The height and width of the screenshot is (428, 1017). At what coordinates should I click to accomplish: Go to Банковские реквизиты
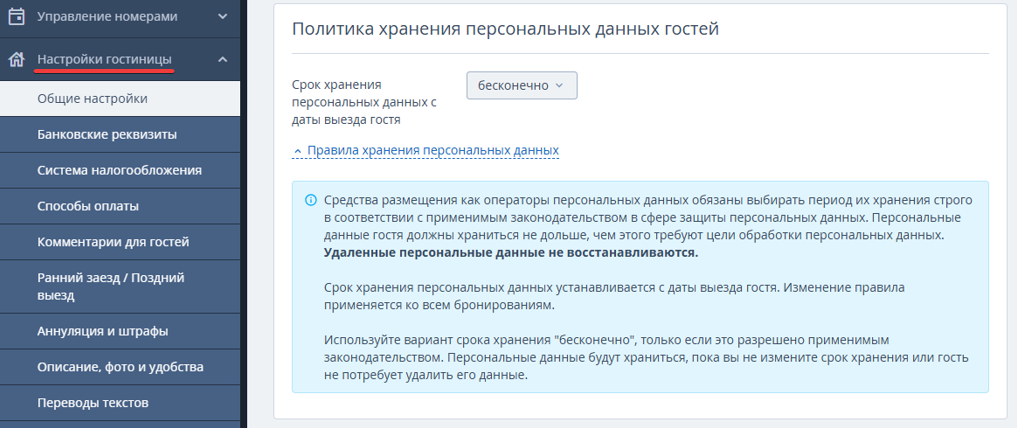(x=120, y=135)
